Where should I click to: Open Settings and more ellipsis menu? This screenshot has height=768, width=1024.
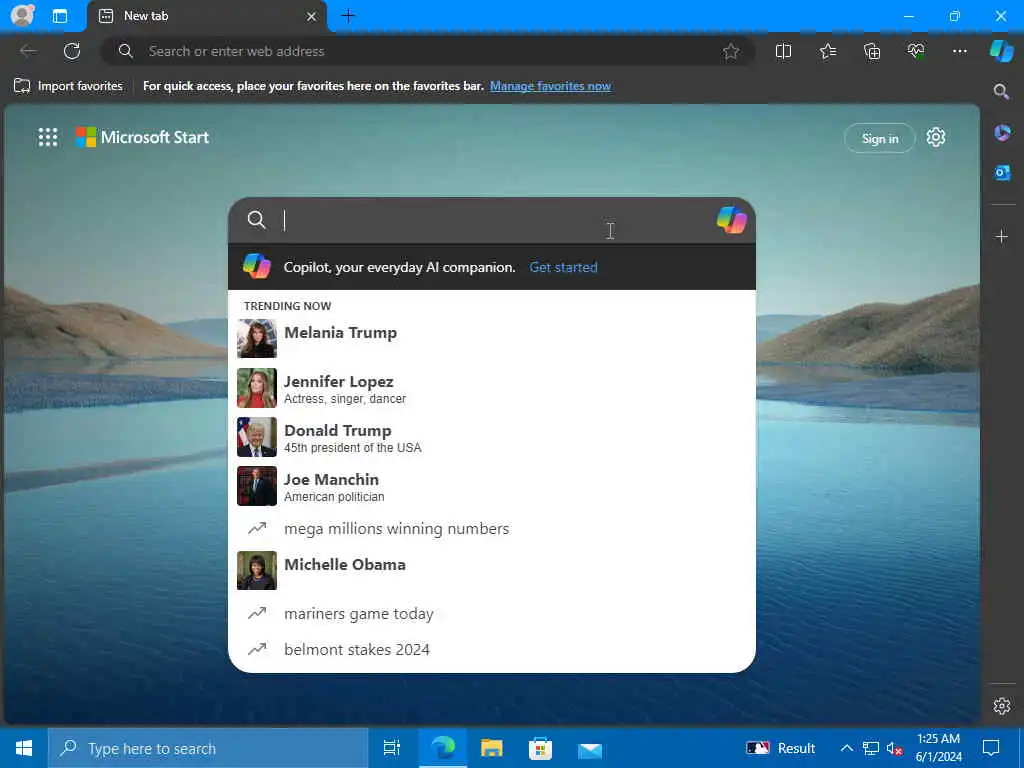pos(959,51)
